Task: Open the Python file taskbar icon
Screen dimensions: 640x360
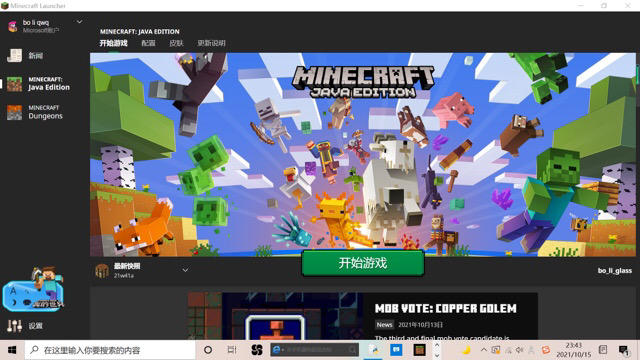Action: pos(373,350)
